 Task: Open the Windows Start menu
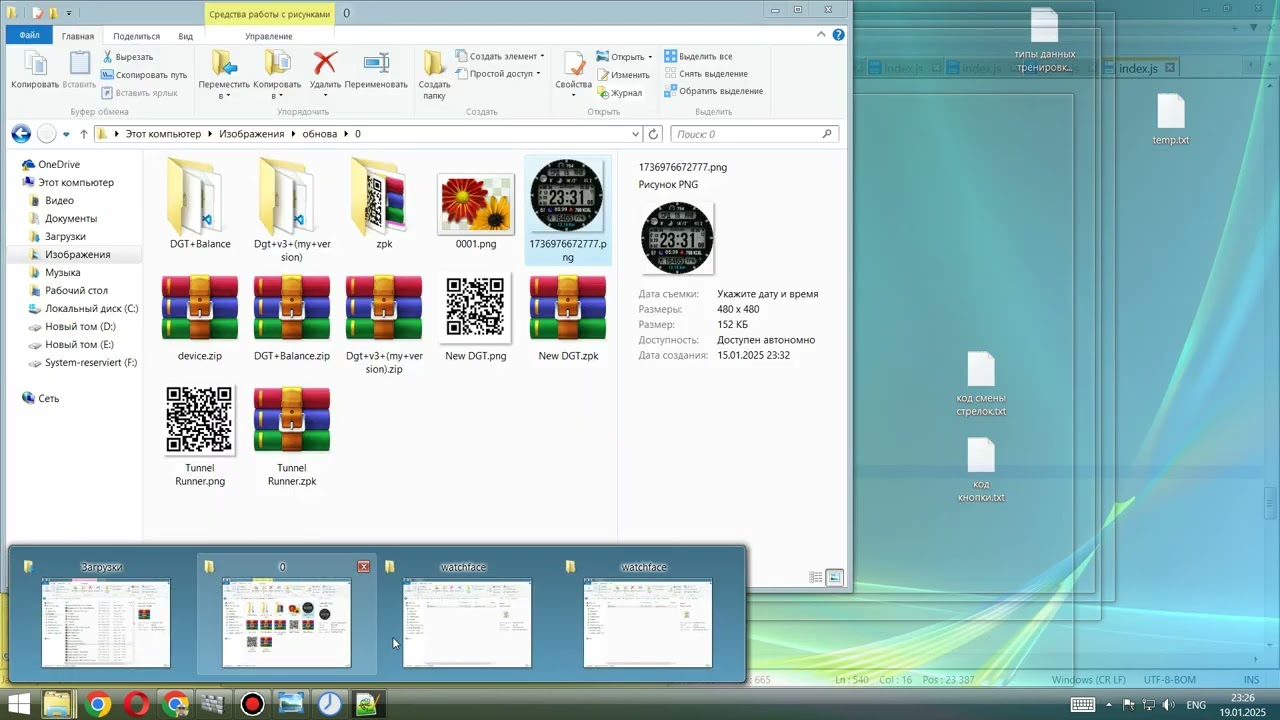click(19, 704)
